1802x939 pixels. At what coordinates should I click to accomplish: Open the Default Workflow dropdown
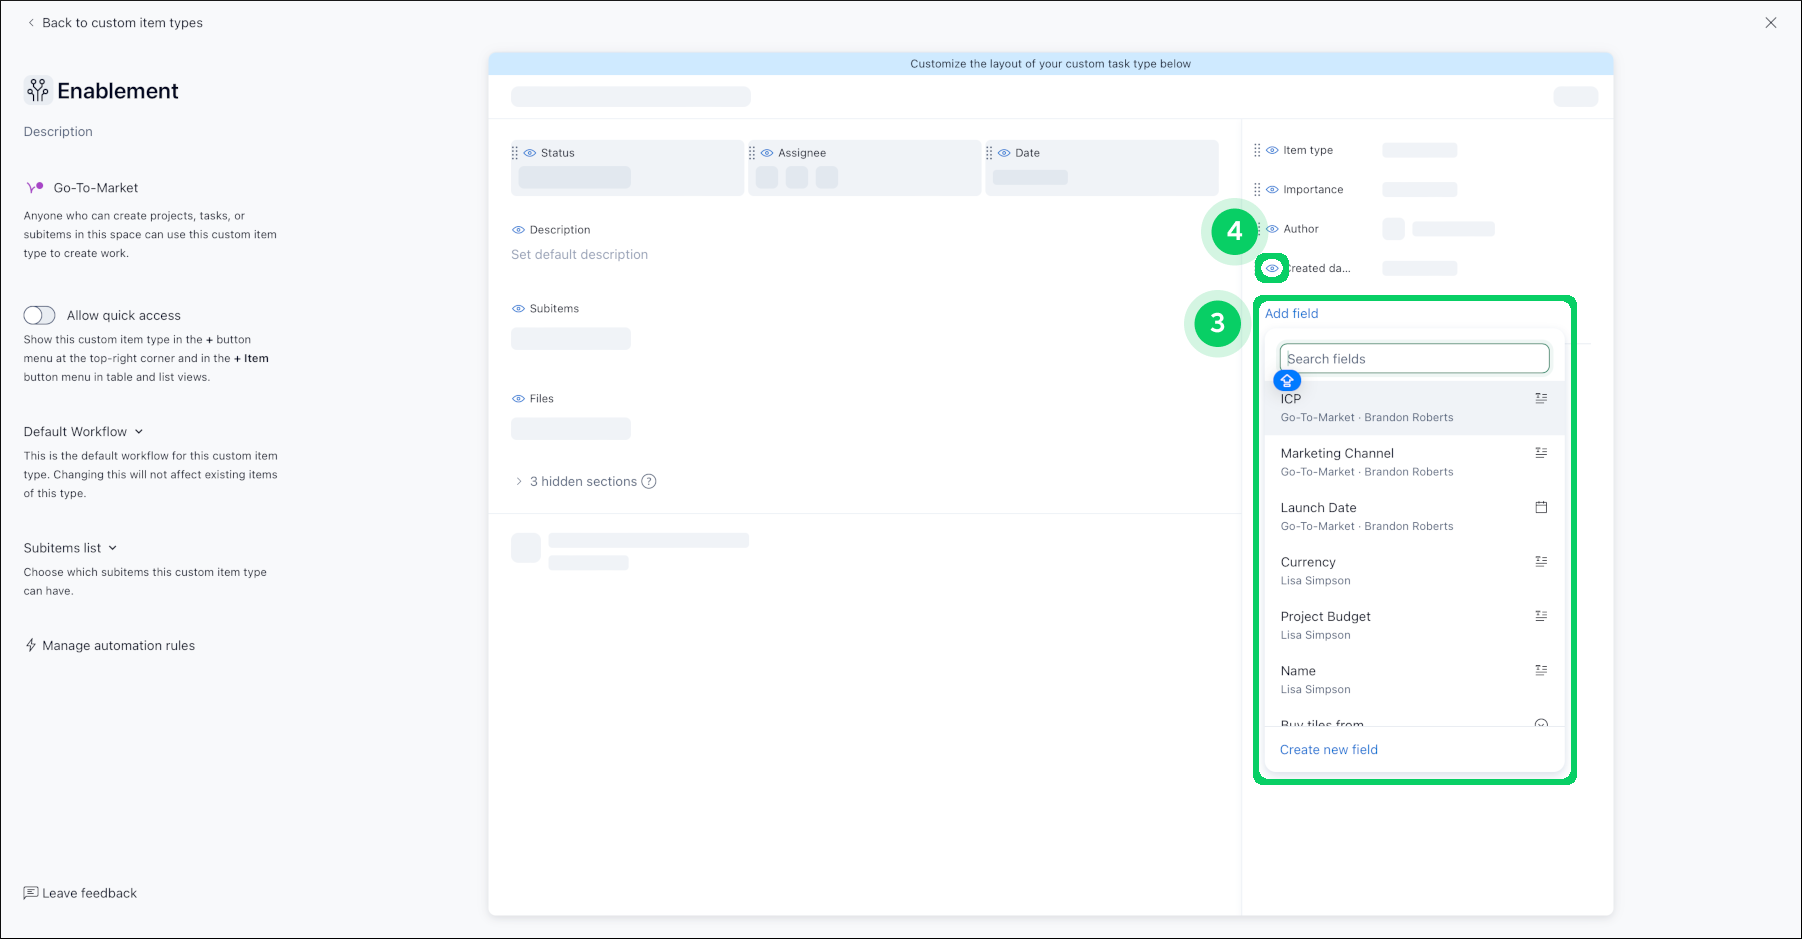point(84,432)
